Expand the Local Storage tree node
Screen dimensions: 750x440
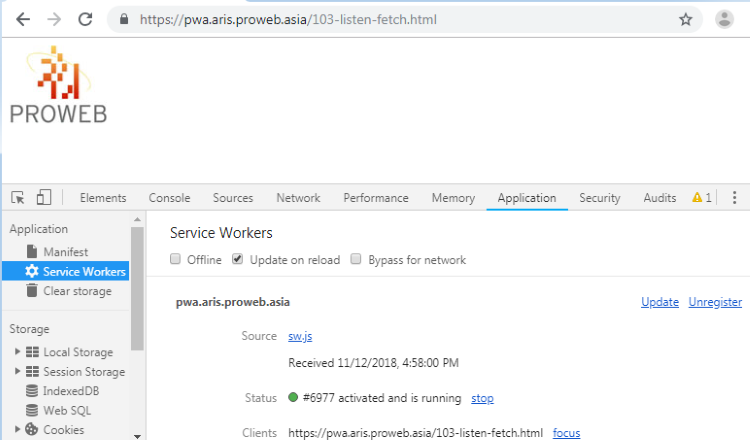[x=17, y=352]
